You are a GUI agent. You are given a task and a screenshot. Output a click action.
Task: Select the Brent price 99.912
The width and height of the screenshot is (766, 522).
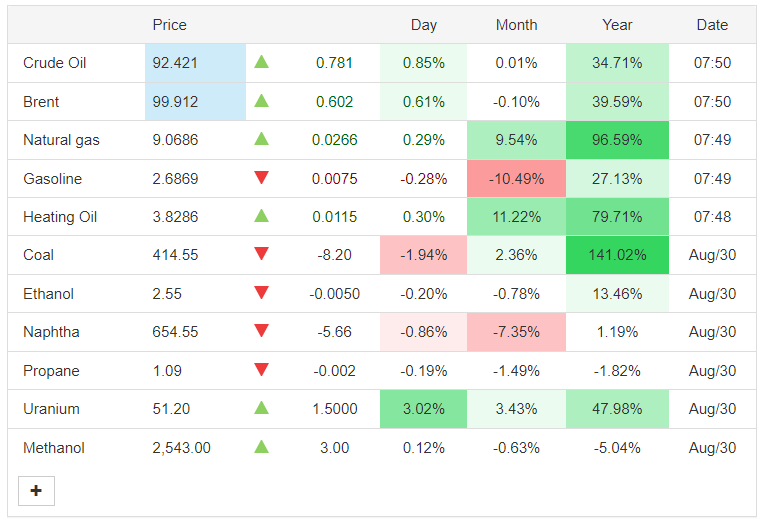tap(175, 102)
